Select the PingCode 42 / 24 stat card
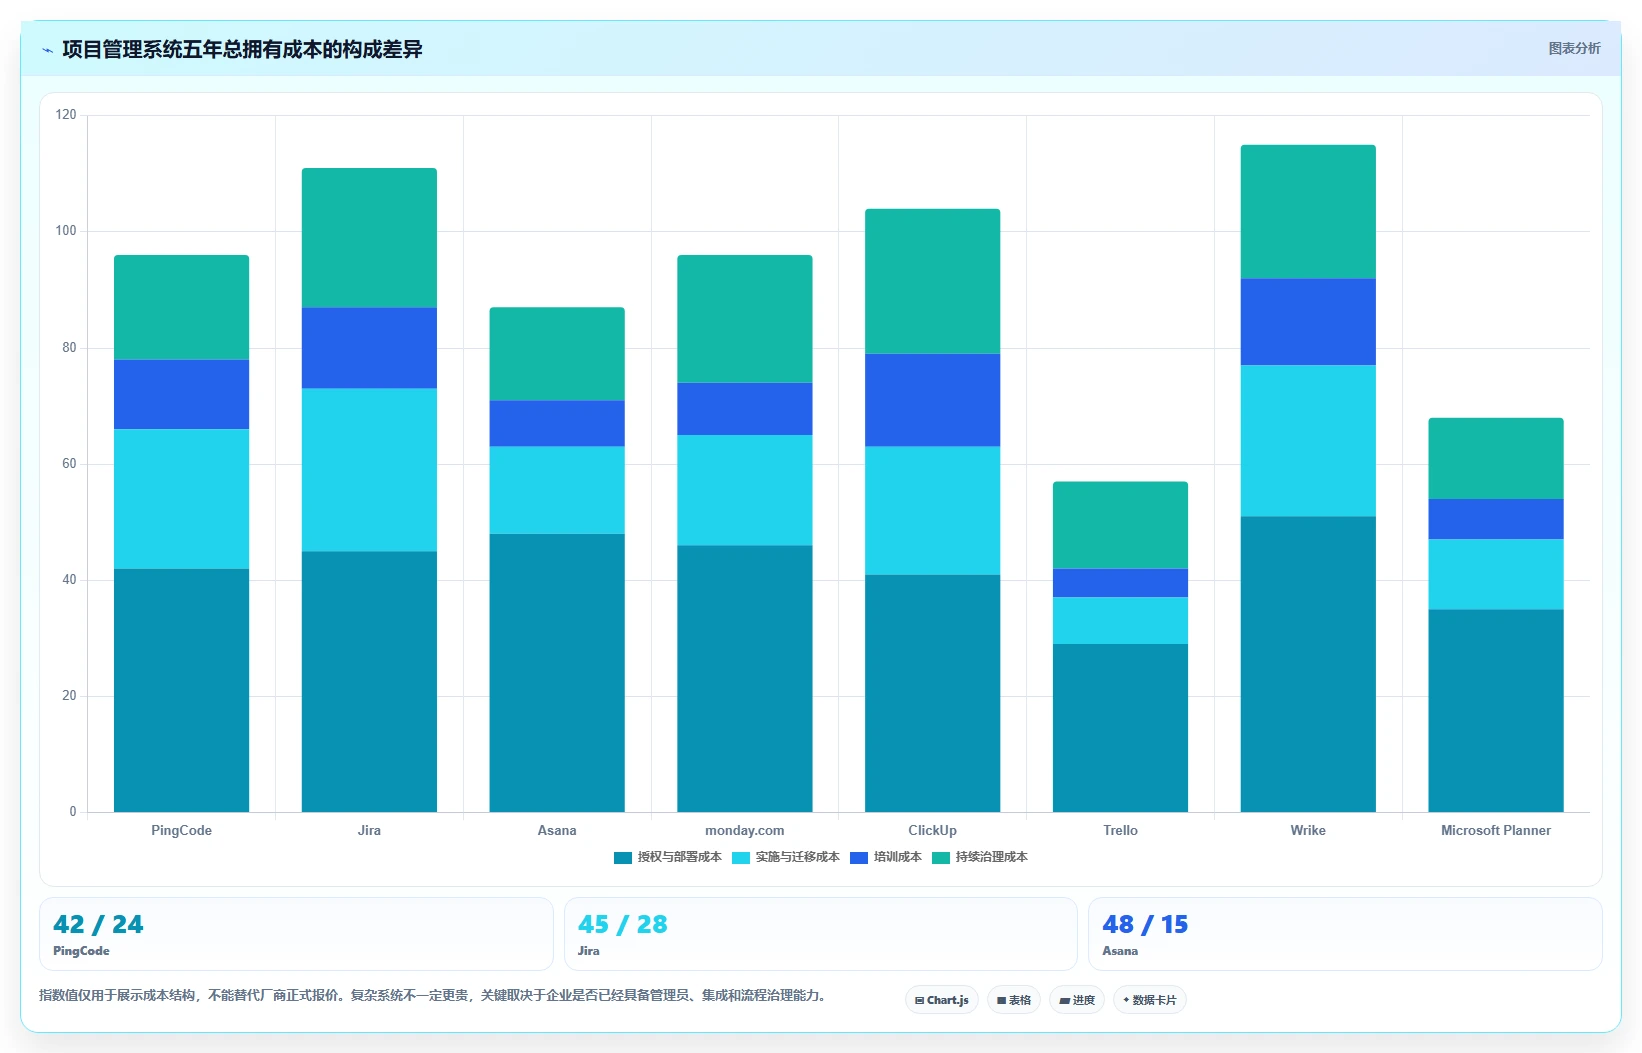The image size is (1642, 1053). (296, 934)
